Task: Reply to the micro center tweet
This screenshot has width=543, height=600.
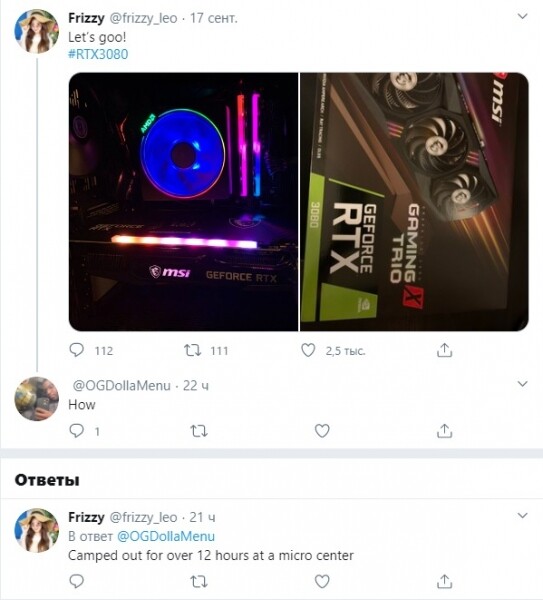Action: 76,581
